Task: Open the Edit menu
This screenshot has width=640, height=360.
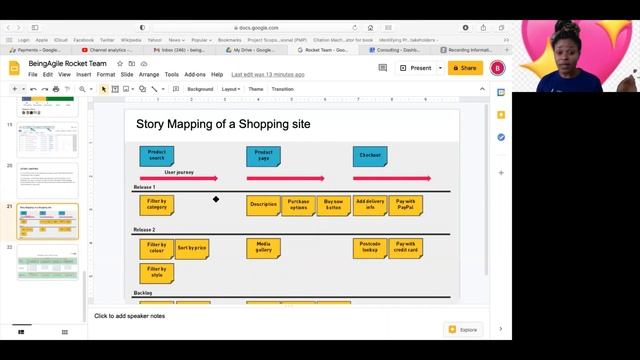Action: (48, 75)
